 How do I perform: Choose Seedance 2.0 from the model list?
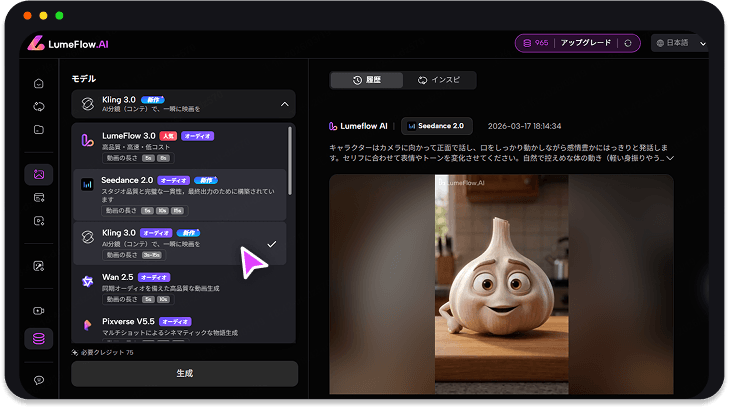[x=179, y=195]
